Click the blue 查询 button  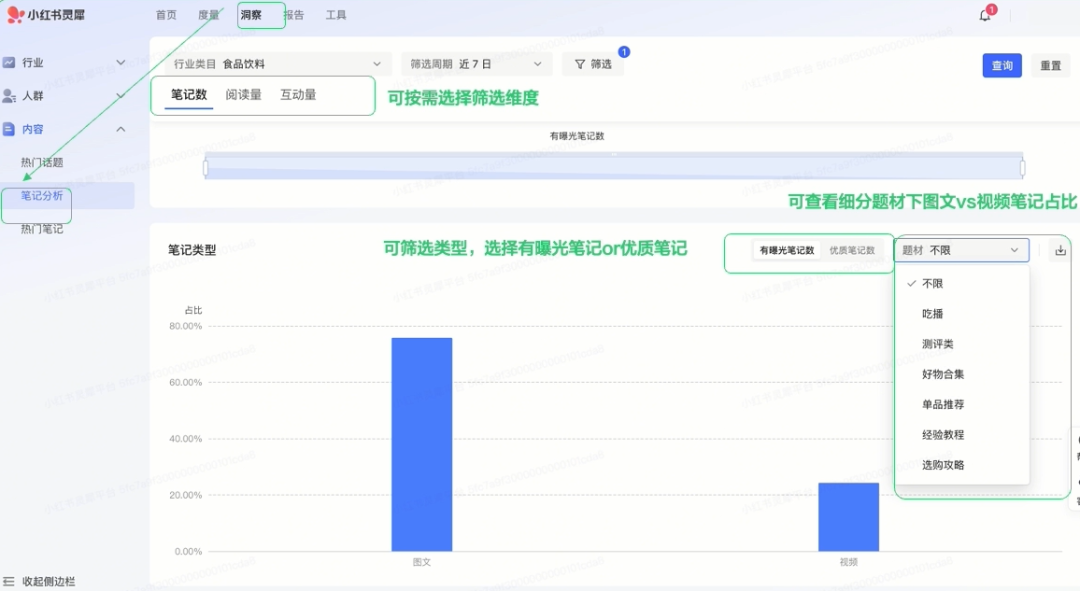tap(1001, 66)
